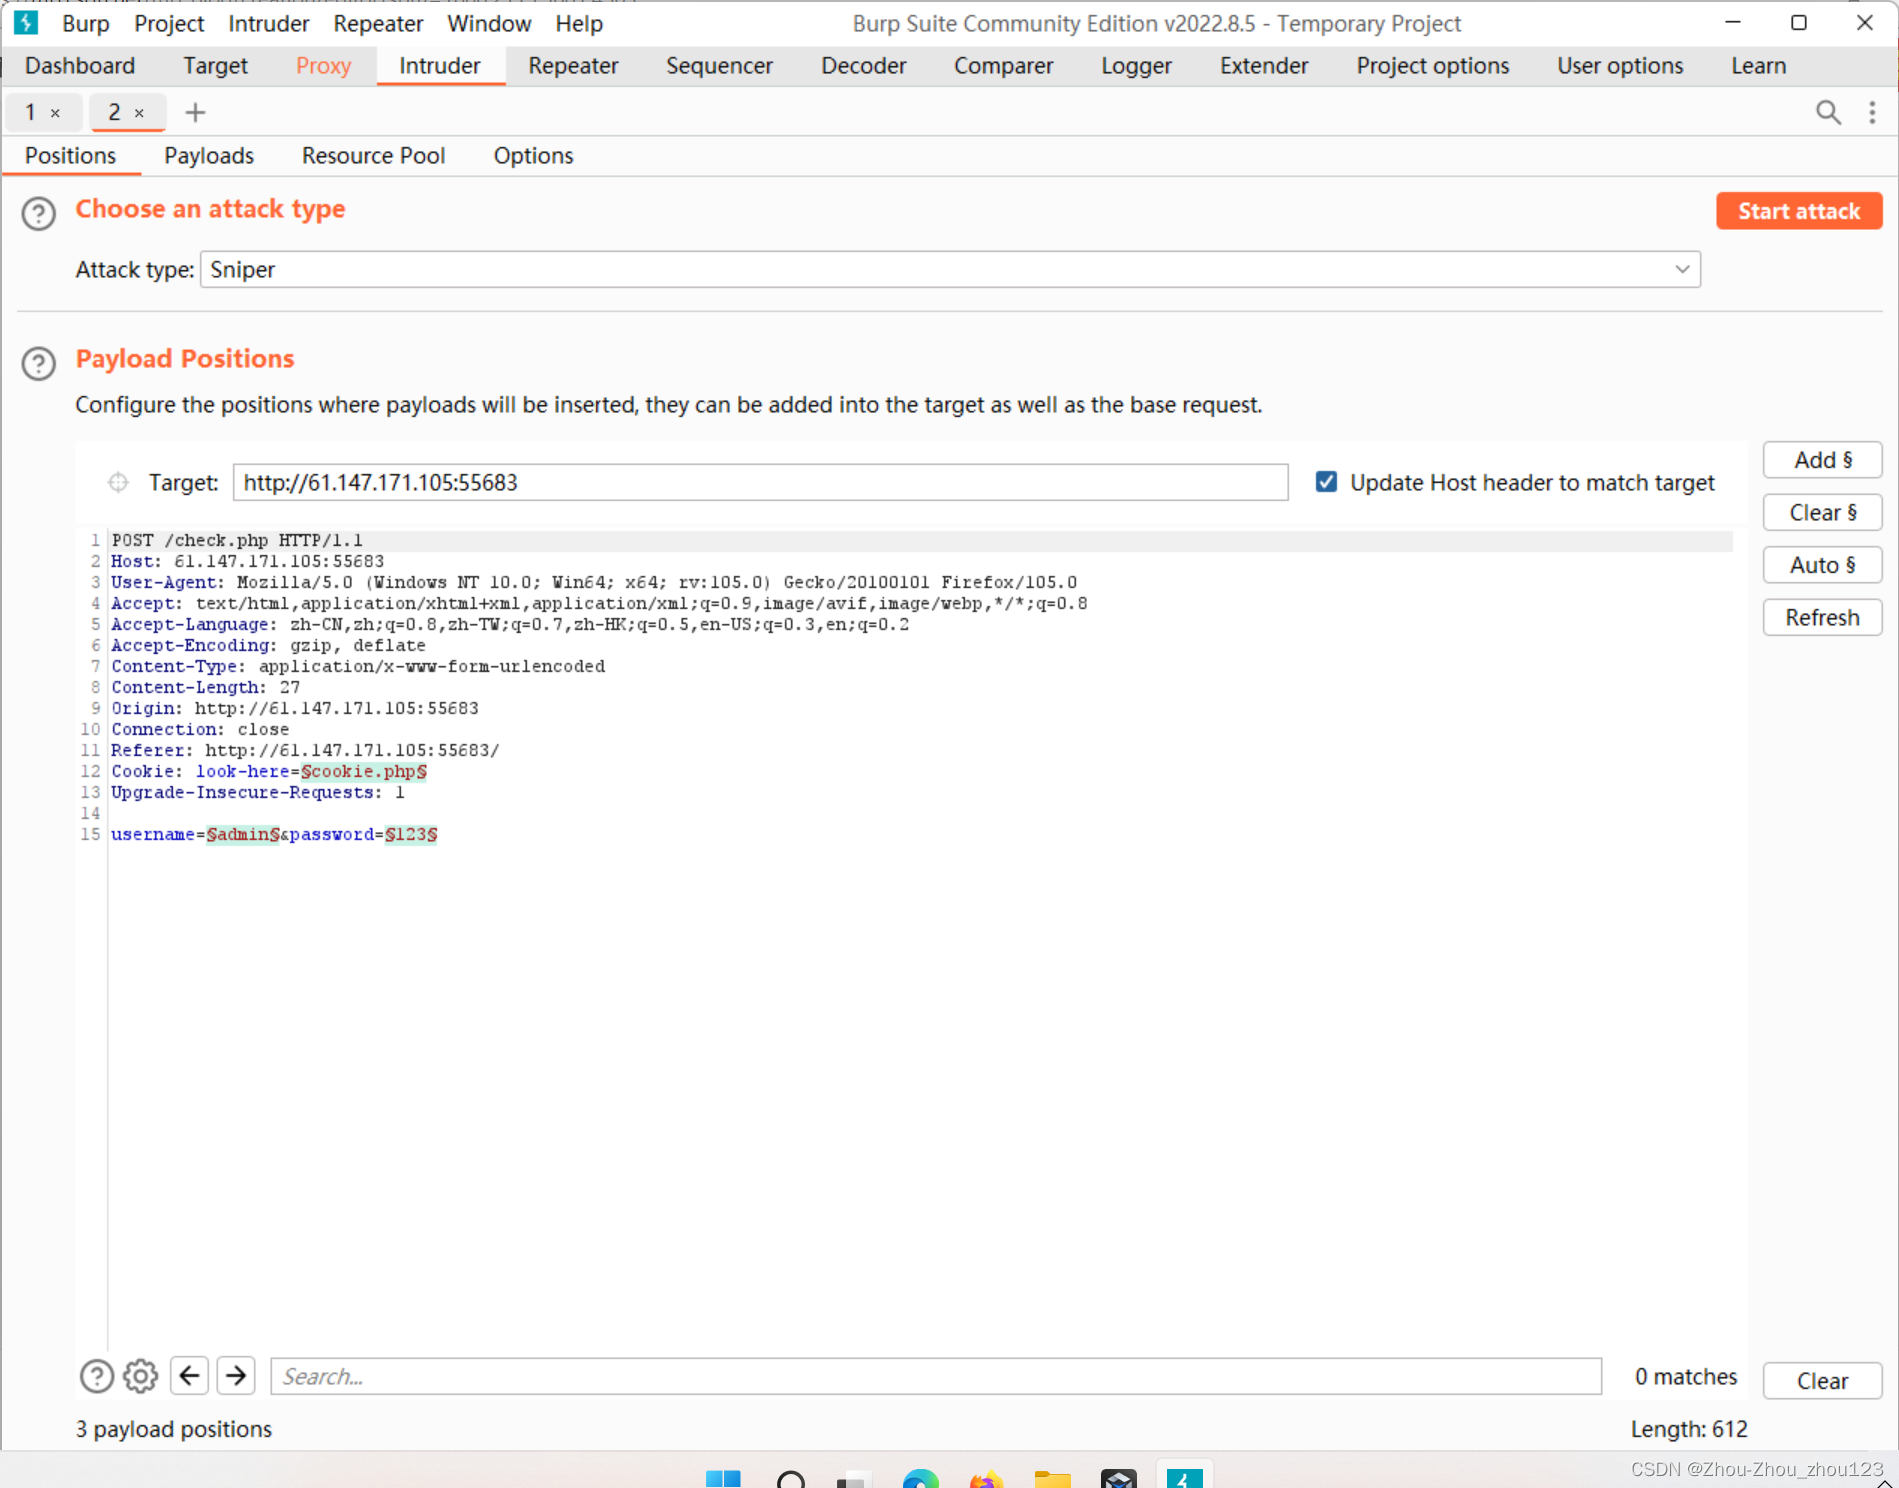Click the Upgrade-Insecure-Requests header line
1899x1488 pixels.
pyautogui.click(x=258, y=792)
